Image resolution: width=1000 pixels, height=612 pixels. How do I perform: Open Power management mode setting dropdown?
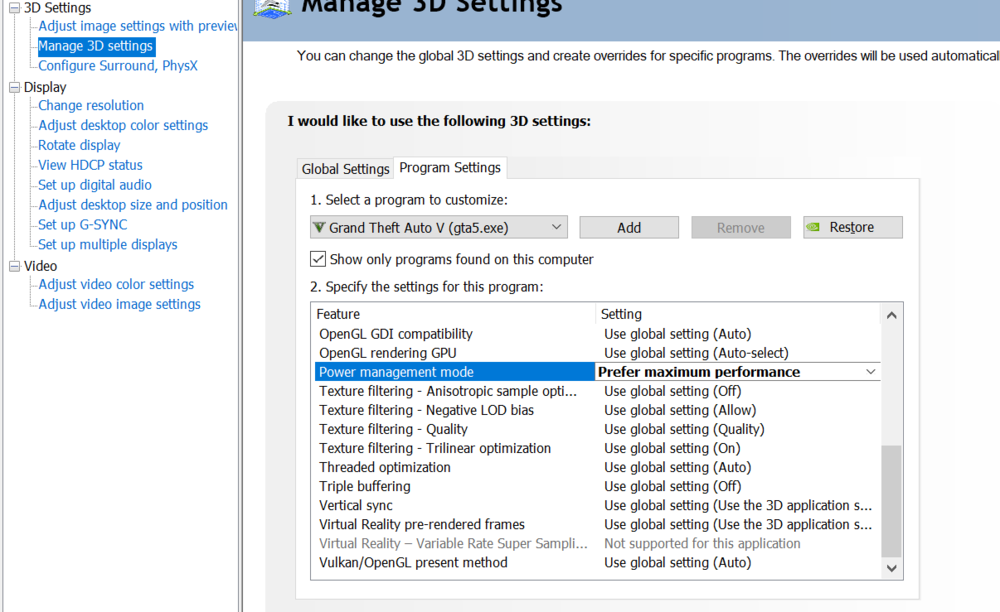click(x=870, y=372)
